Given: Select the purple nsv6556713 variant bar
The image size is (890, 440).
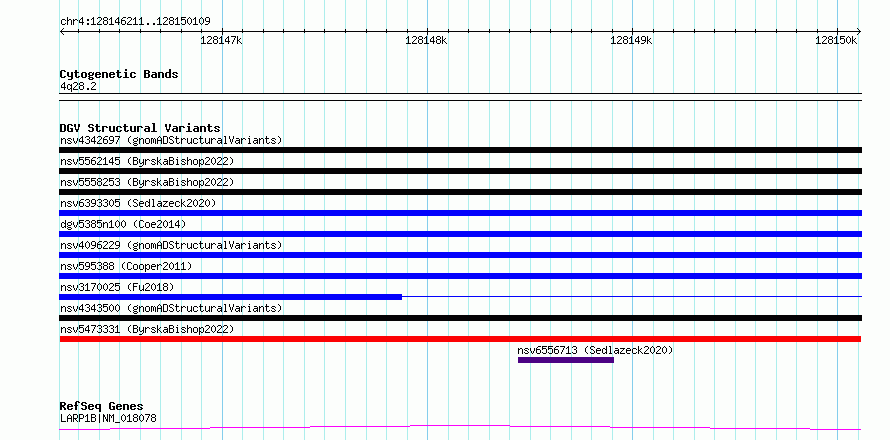Looking at the screenshot, I should 566,360.
